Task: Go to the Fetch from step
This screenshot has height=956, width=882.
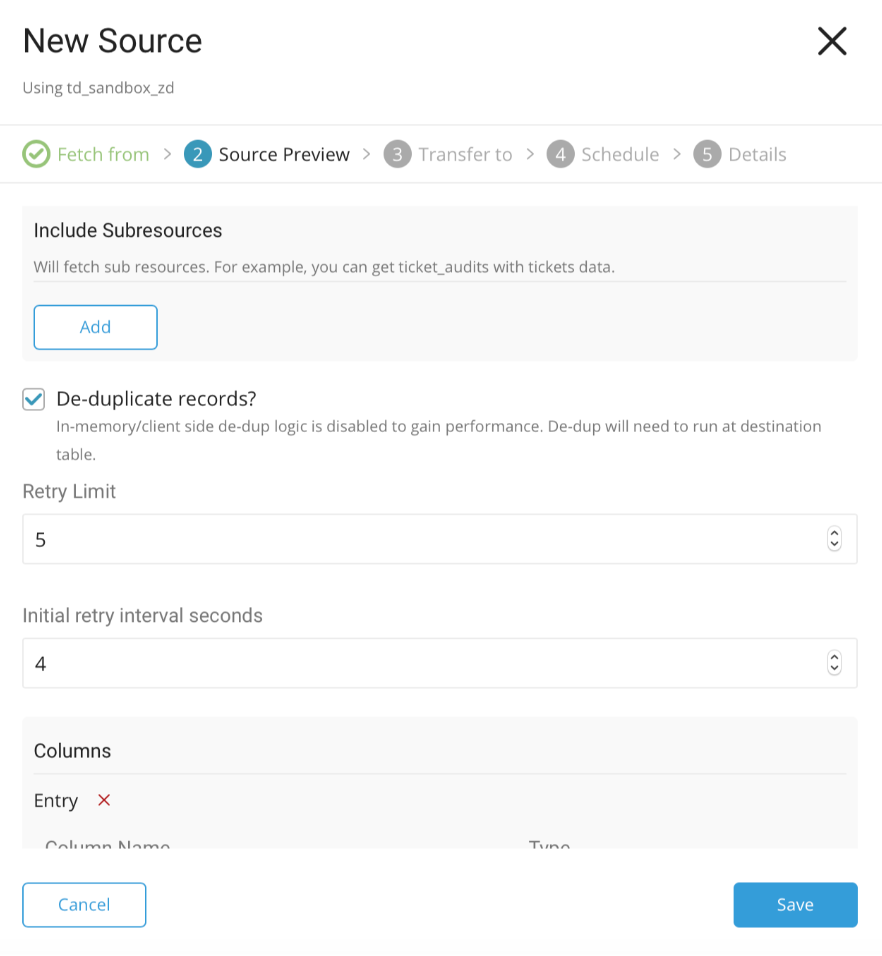Action: (x=103, y=154)
